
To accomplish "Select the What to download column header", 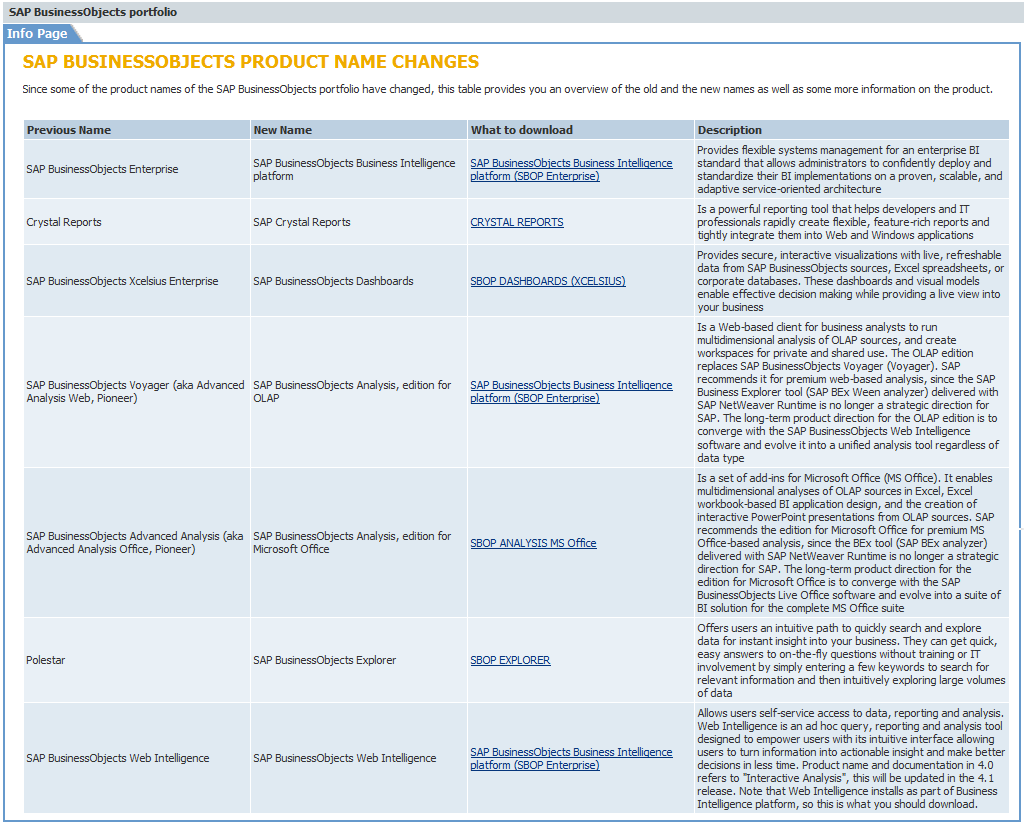I will (x=522, y=130).
